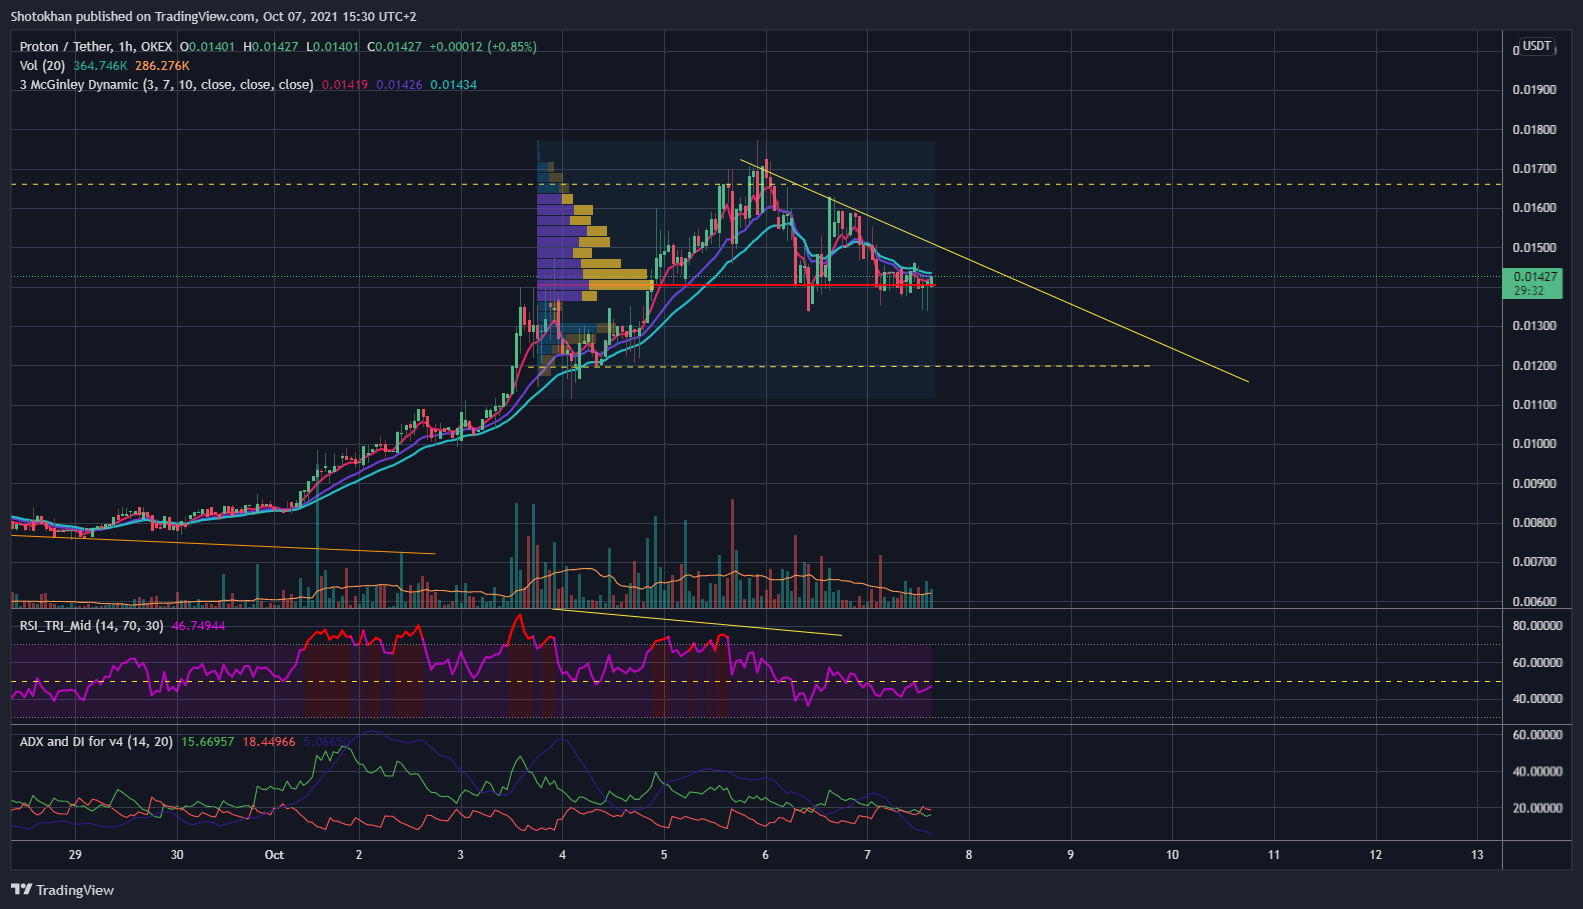
Task: Click the 0.01100 price axis label
Action: tap(1534, 404)
